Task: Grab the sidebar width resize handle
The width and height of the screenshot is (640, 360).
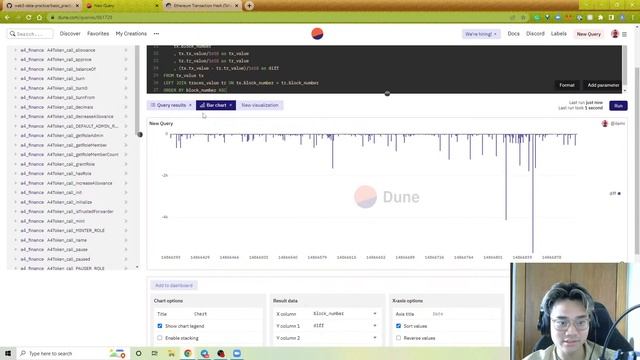Action: point(140,134)
